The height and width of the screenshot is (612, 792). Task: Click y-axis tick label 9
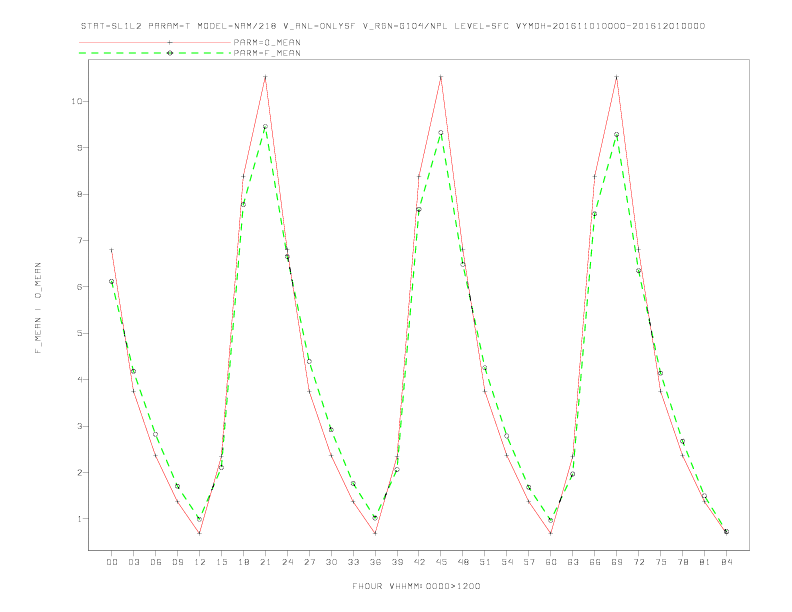coord(79,147)
